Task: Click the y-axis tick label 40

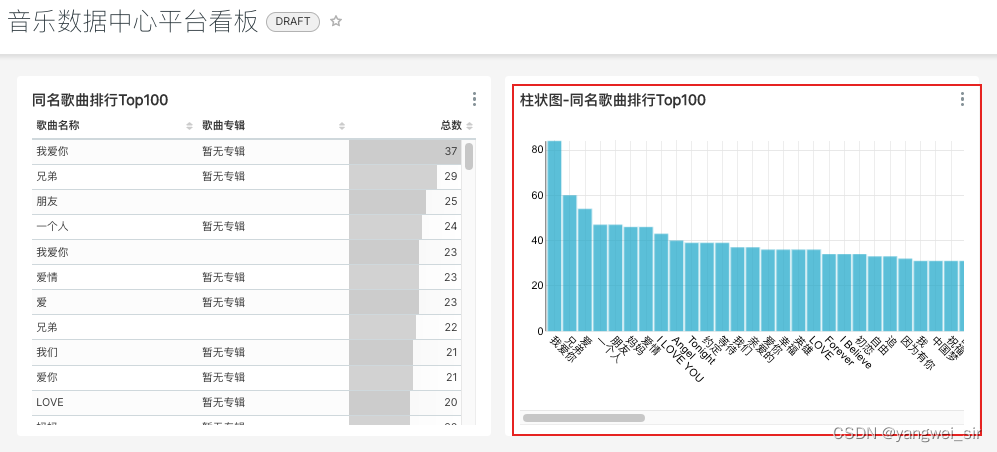Action: (x=538, y=240)
